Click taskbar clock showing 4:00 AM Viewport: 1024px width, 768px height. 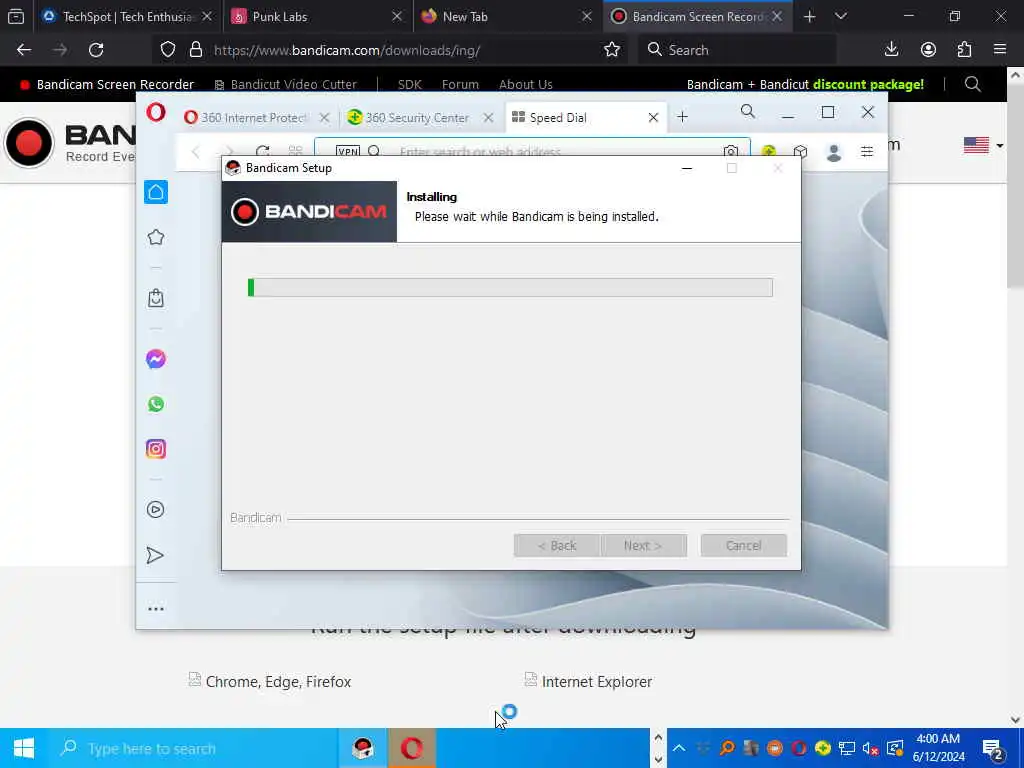click(938, 748)
